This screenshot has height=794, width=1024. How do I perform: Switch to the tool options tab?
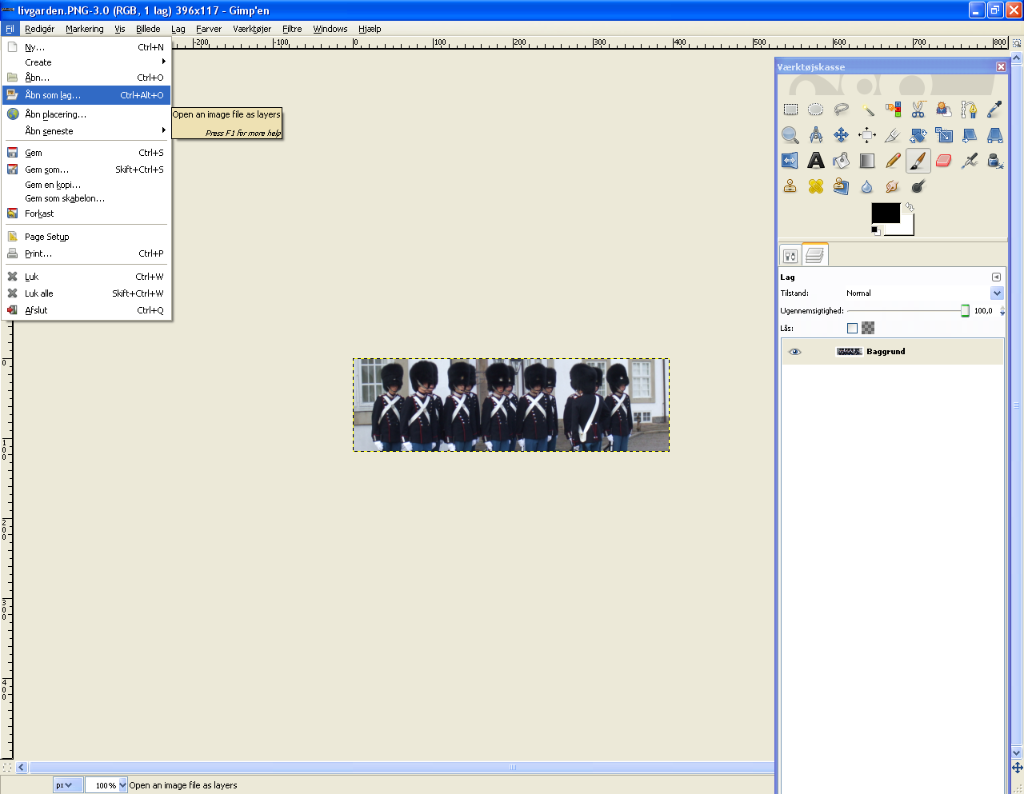click(x=790, y=256)
